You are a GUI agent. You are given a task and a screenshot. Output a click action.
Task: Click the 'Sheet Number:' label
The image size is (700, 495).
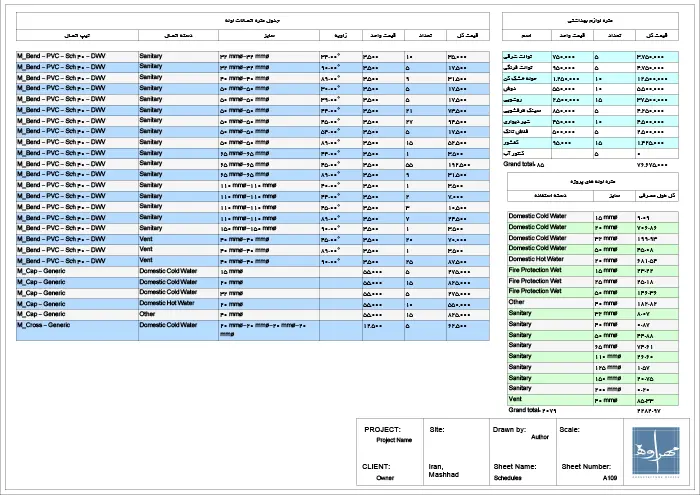(586, 467)
